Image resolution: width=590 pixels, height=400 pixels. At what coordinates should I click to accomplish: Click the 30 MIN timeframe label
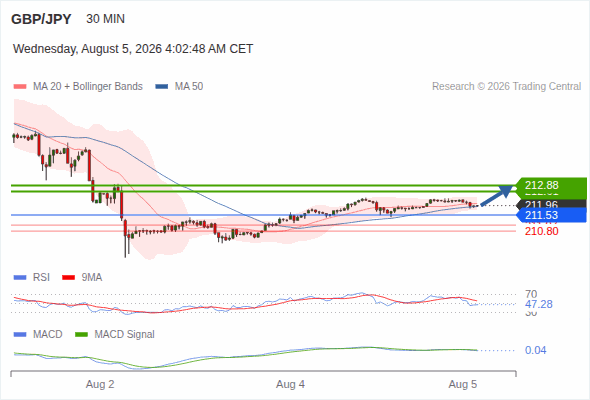click(105, 19)
